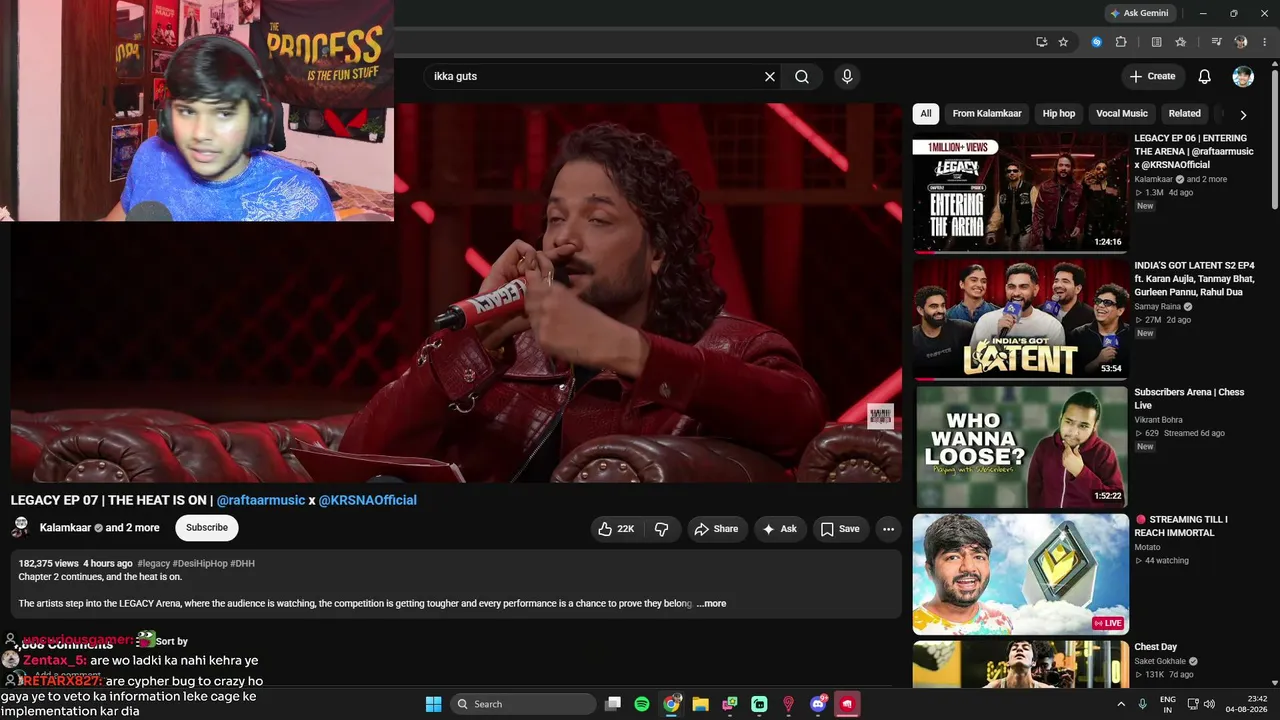Open Chrome three-dot menu
The height and width of the screenshot is (720, 1280).
pyautogui.click(x=1265, y=42)
